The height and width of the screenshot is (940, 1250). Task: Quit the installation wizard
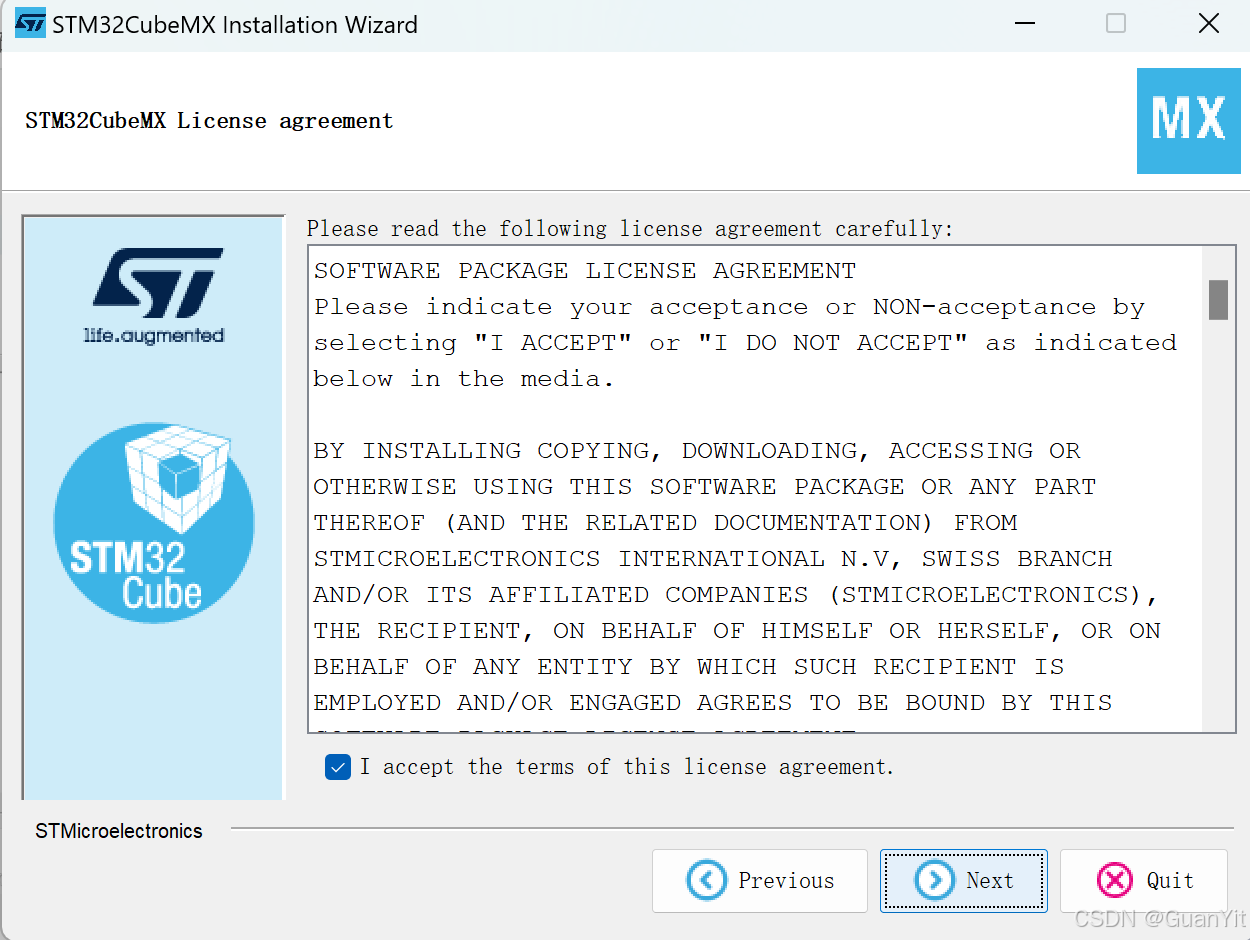[1144, 881]
